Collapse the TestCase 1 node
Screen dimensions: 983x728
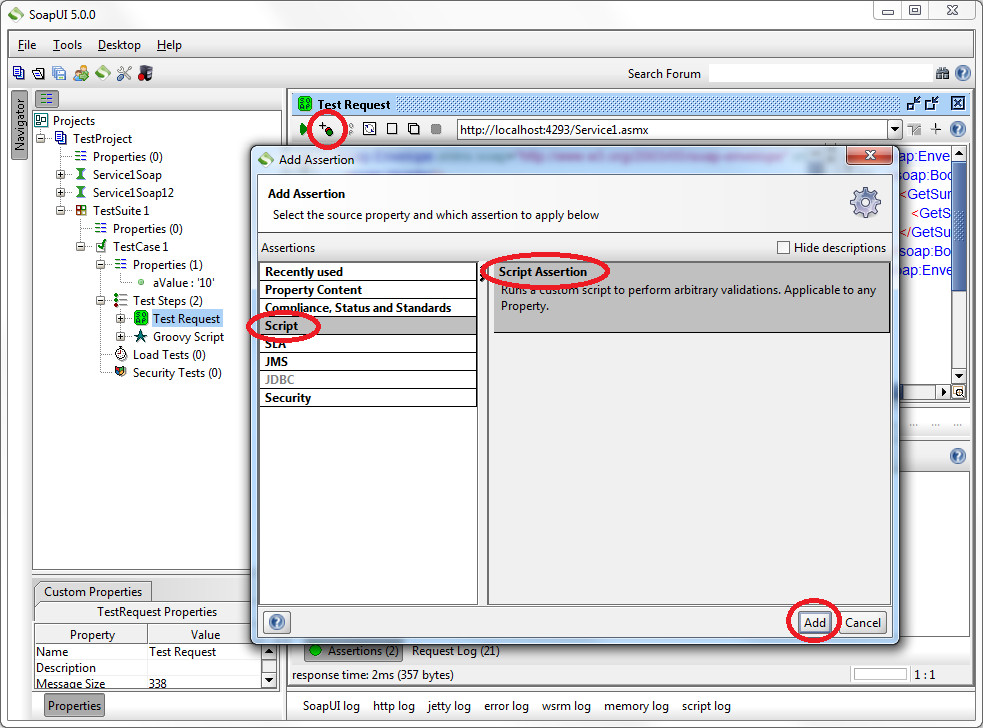tap(81, 246)
